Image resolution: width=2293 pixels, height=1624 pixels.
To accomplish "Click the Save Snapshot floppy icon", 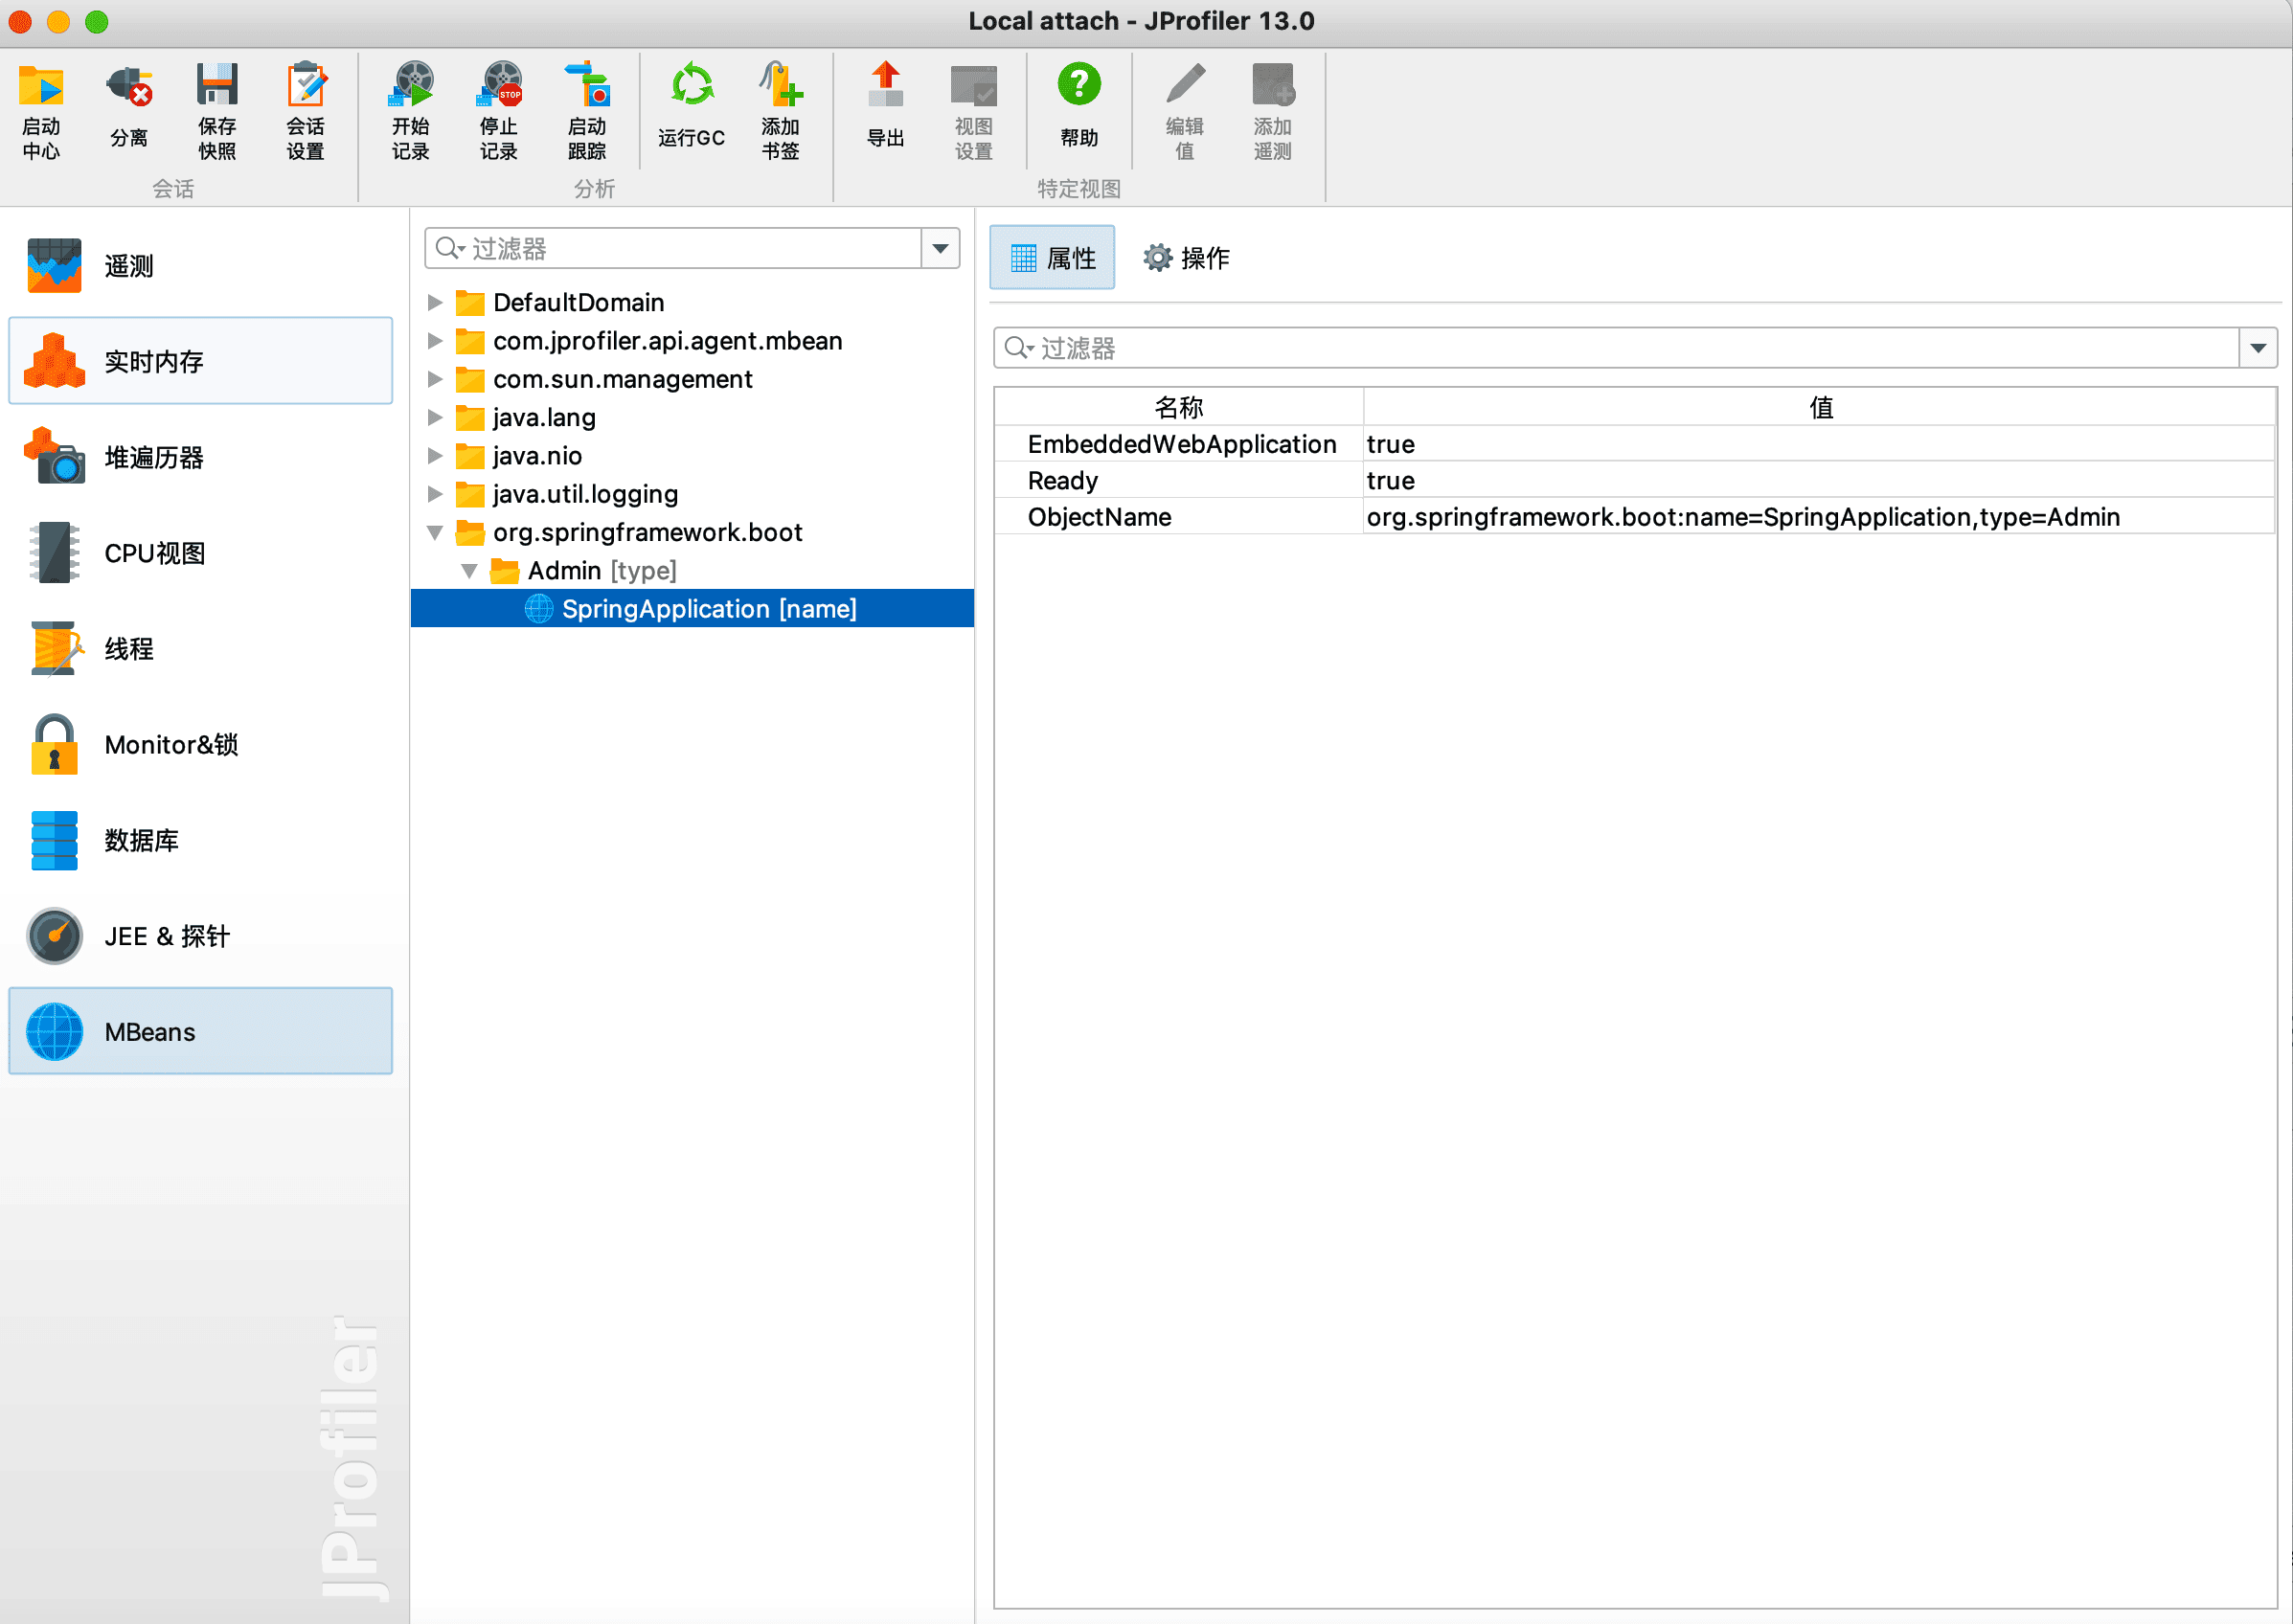I will 217,86.
